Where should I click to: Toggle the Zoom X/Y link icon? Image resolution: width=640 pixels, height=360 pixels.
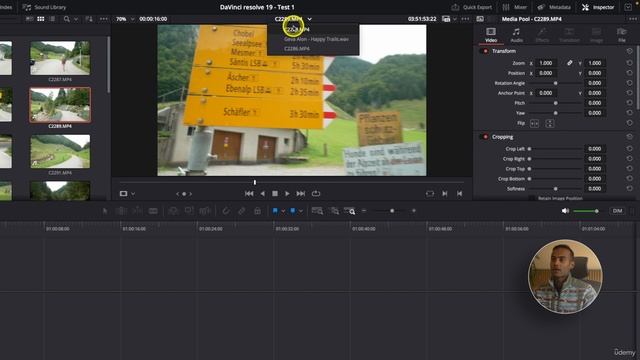pyautogui.click(x=569, y=63)
